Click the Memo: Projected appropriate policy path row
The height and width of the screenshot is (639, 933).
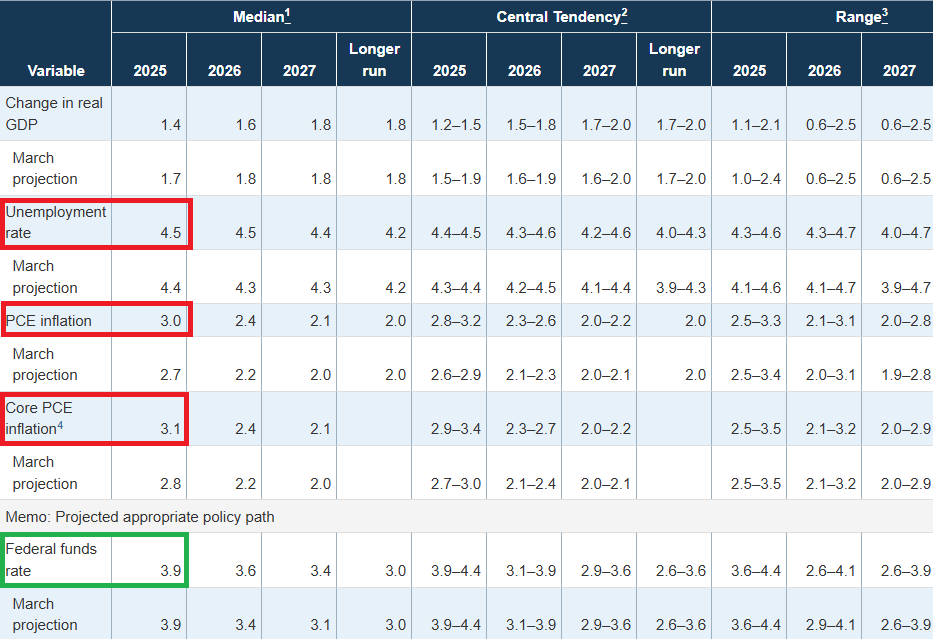(x=140, y=517)
